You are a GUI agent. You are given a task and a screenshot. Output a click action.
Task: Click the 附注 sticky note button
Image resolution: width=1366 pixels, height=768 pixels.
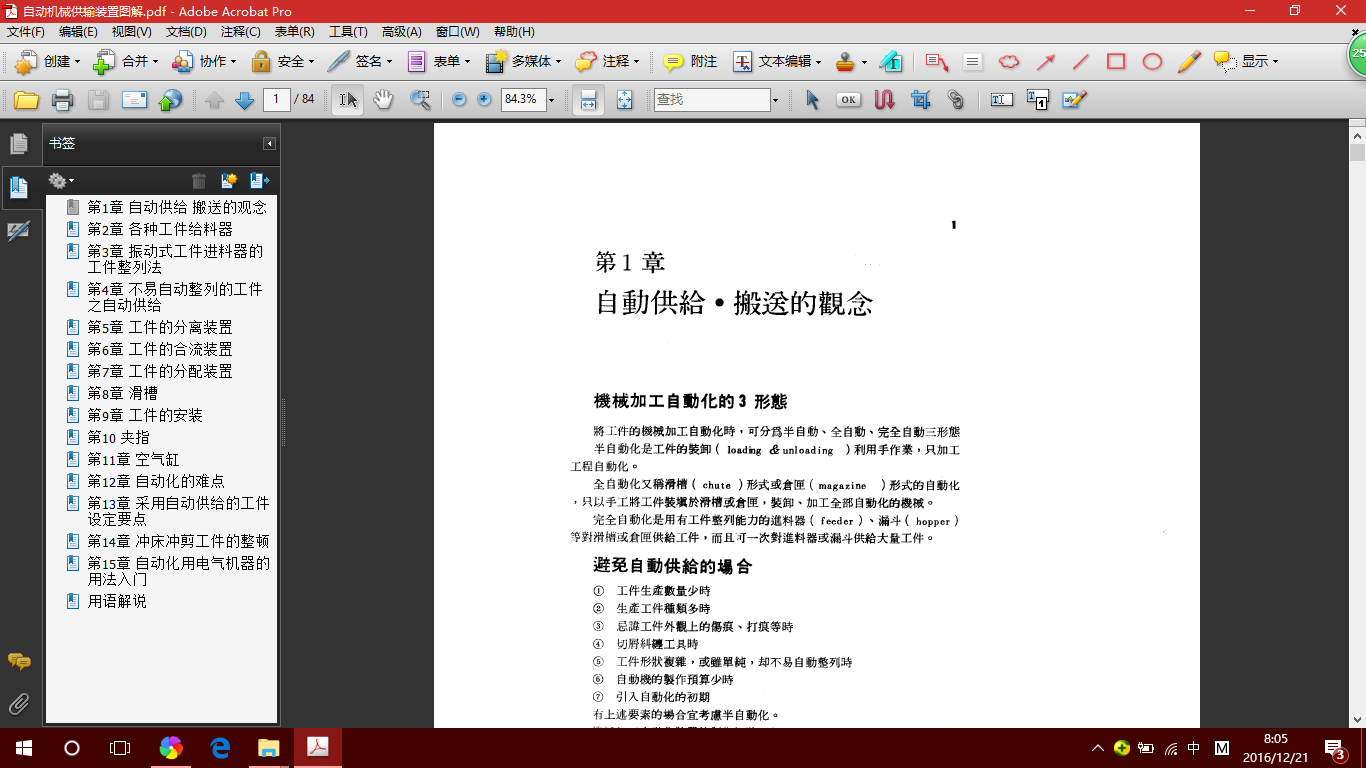click(x=691, y=62)
